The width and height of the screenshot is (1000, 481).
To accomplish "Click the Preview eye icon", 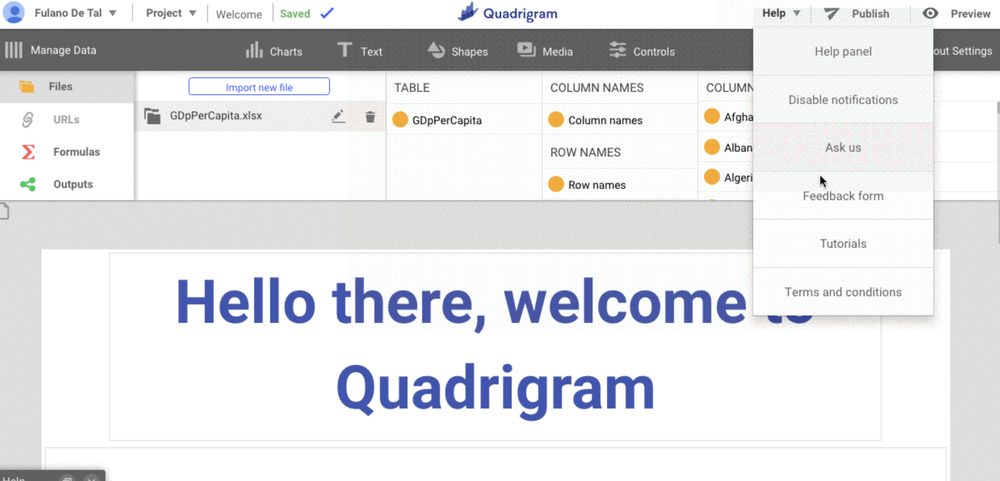I will point(930,13).
